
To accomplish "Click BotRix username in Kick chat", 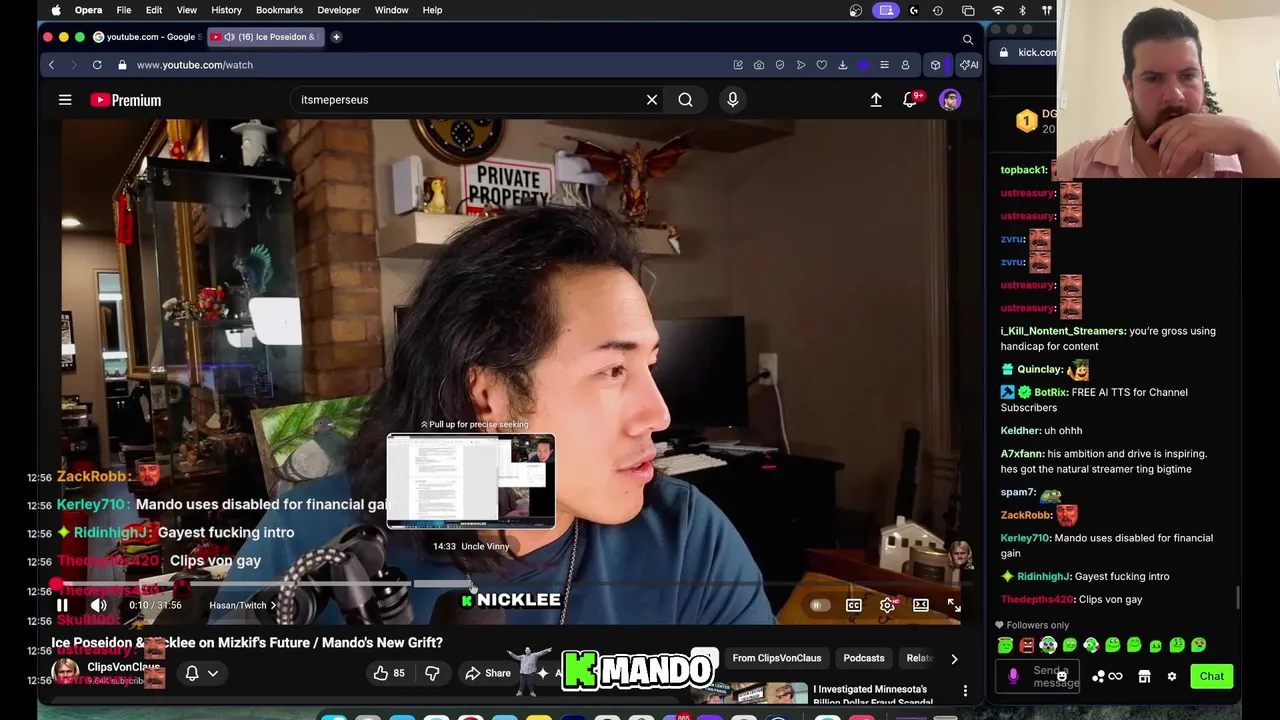I will pos(1051,392).
